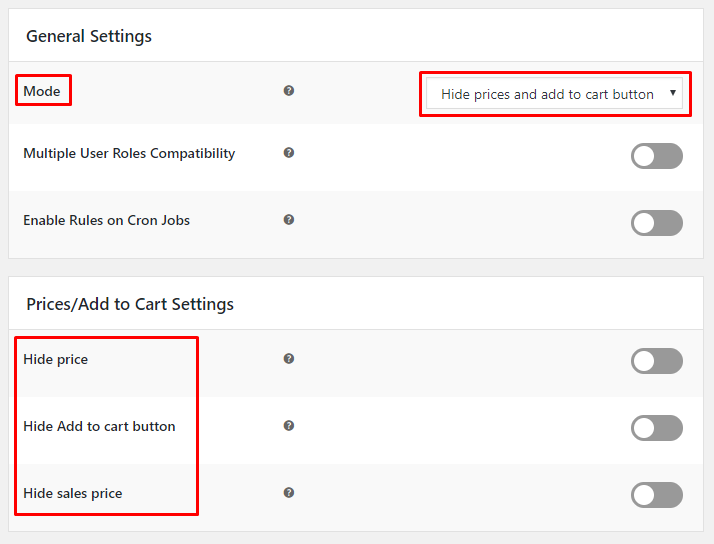Click the Enable Rules on Cron Jobs label
This screenshot has height=544, width=714.
click(x=106, y=220)
